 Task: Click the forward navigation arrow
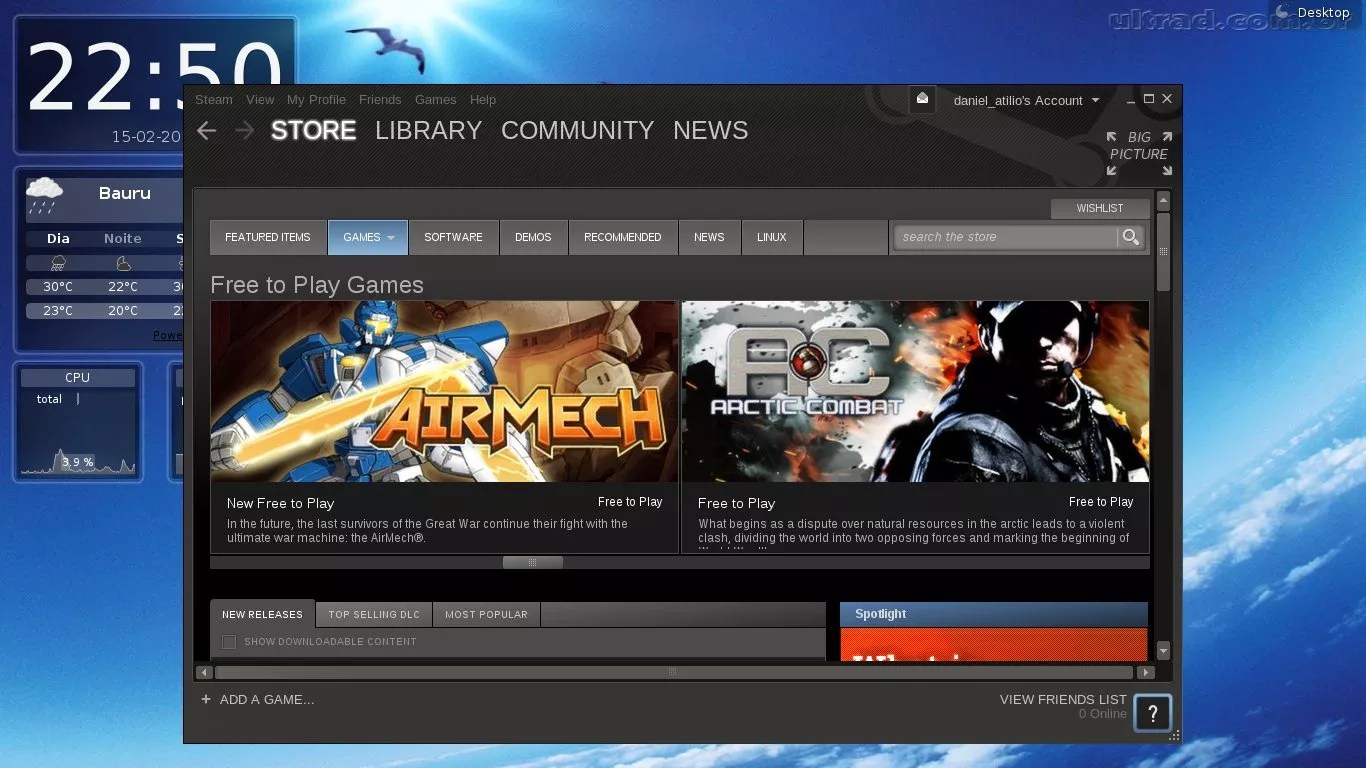pyautogui.click(x=244, y=130)
